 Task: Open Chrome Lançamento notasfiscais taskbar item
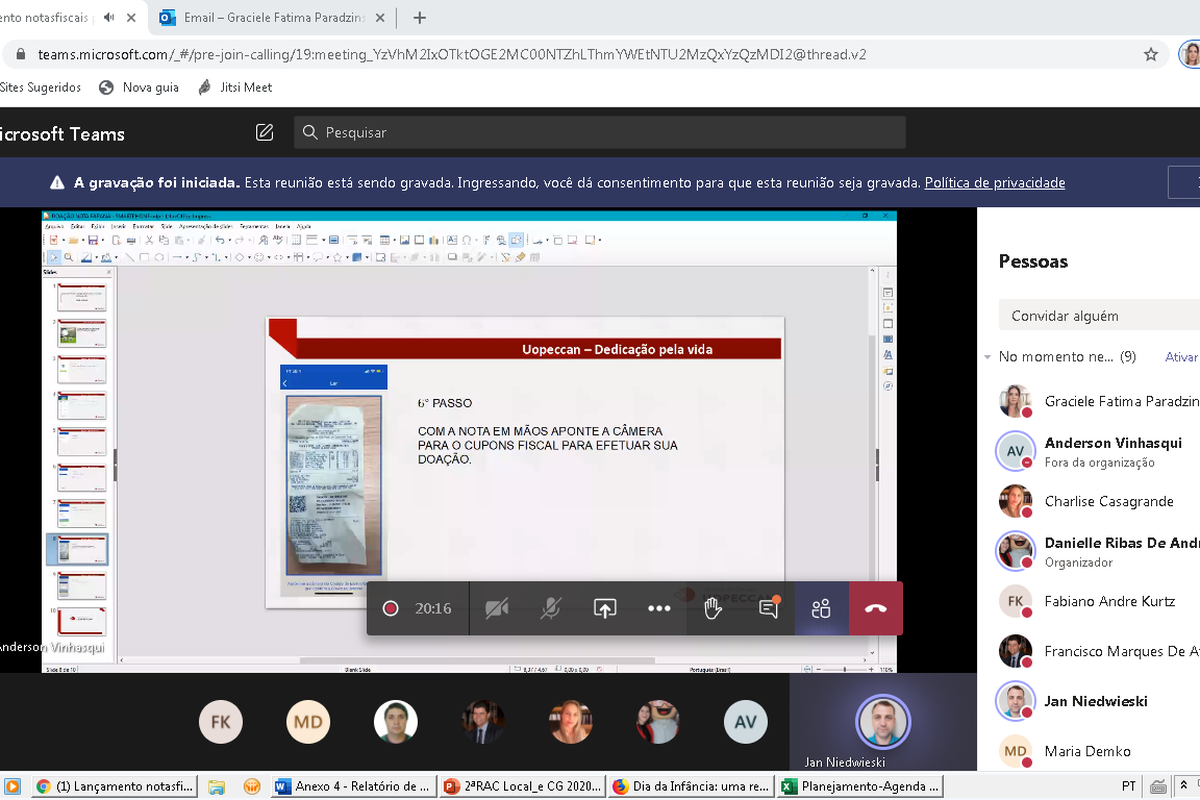(x=115, y=786)
